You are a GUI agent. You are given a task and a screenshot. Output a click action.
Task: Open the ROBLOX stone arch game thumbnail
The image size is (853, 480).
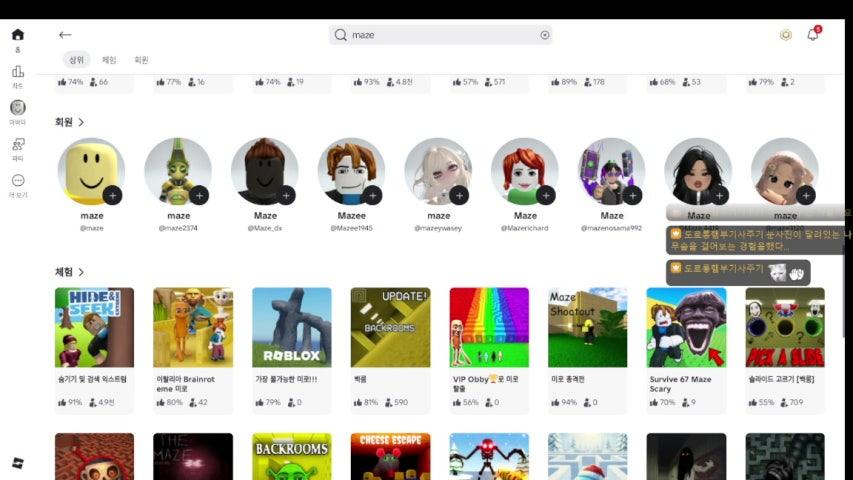292,327
